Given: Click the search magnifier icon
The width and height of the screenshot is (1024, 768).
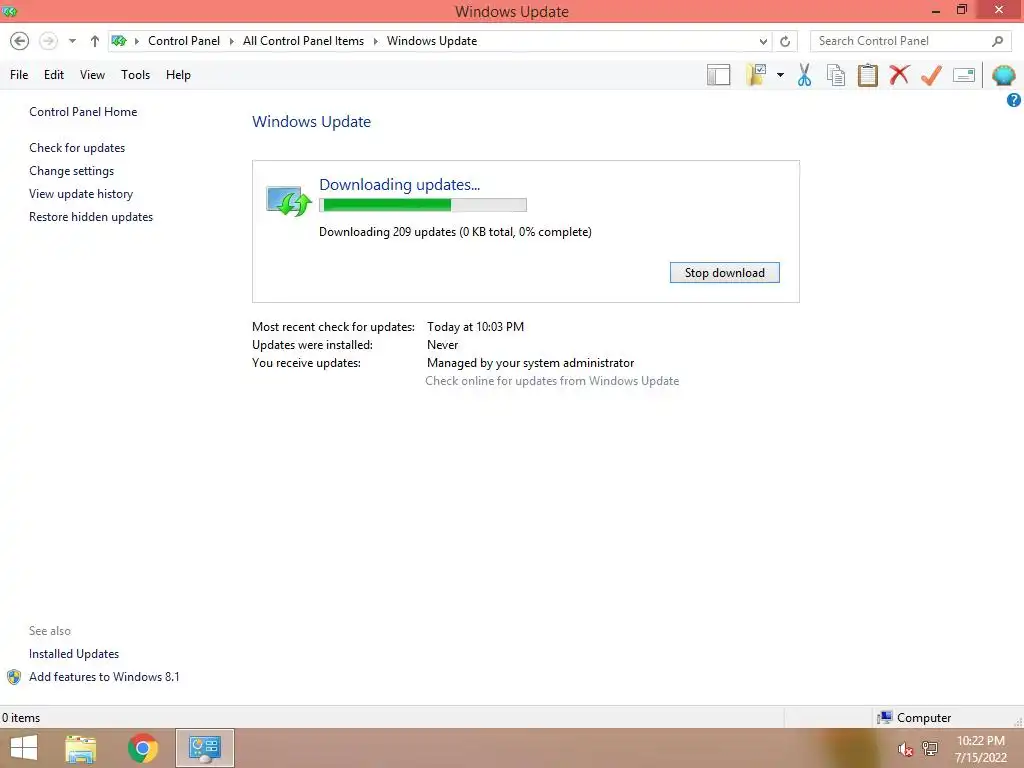Looking at the screenshot, I should click(x=997, y=41).
